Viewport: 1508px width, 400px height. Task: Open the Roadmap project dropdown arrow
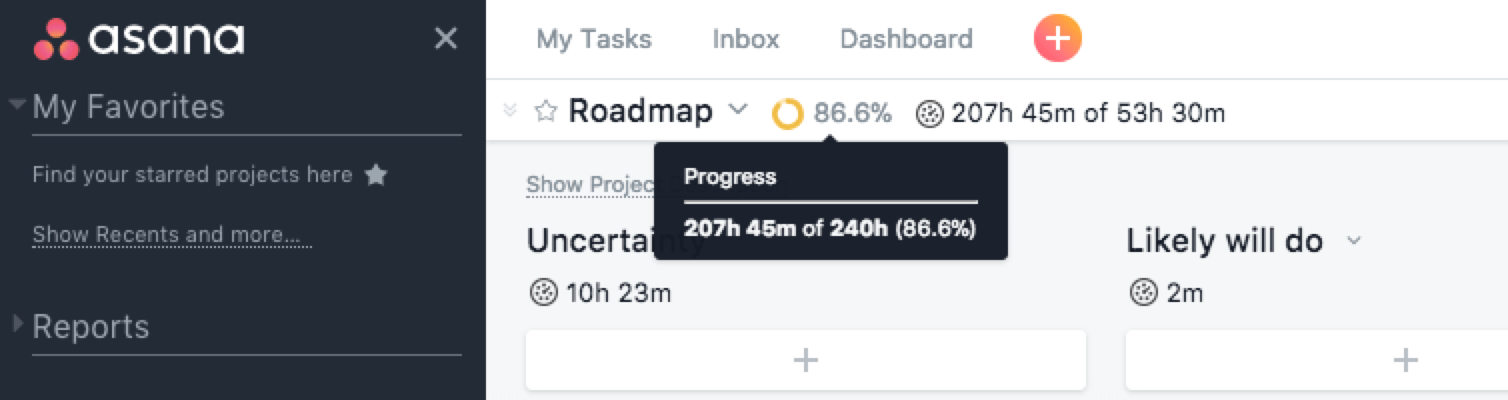tap(738, 110)
